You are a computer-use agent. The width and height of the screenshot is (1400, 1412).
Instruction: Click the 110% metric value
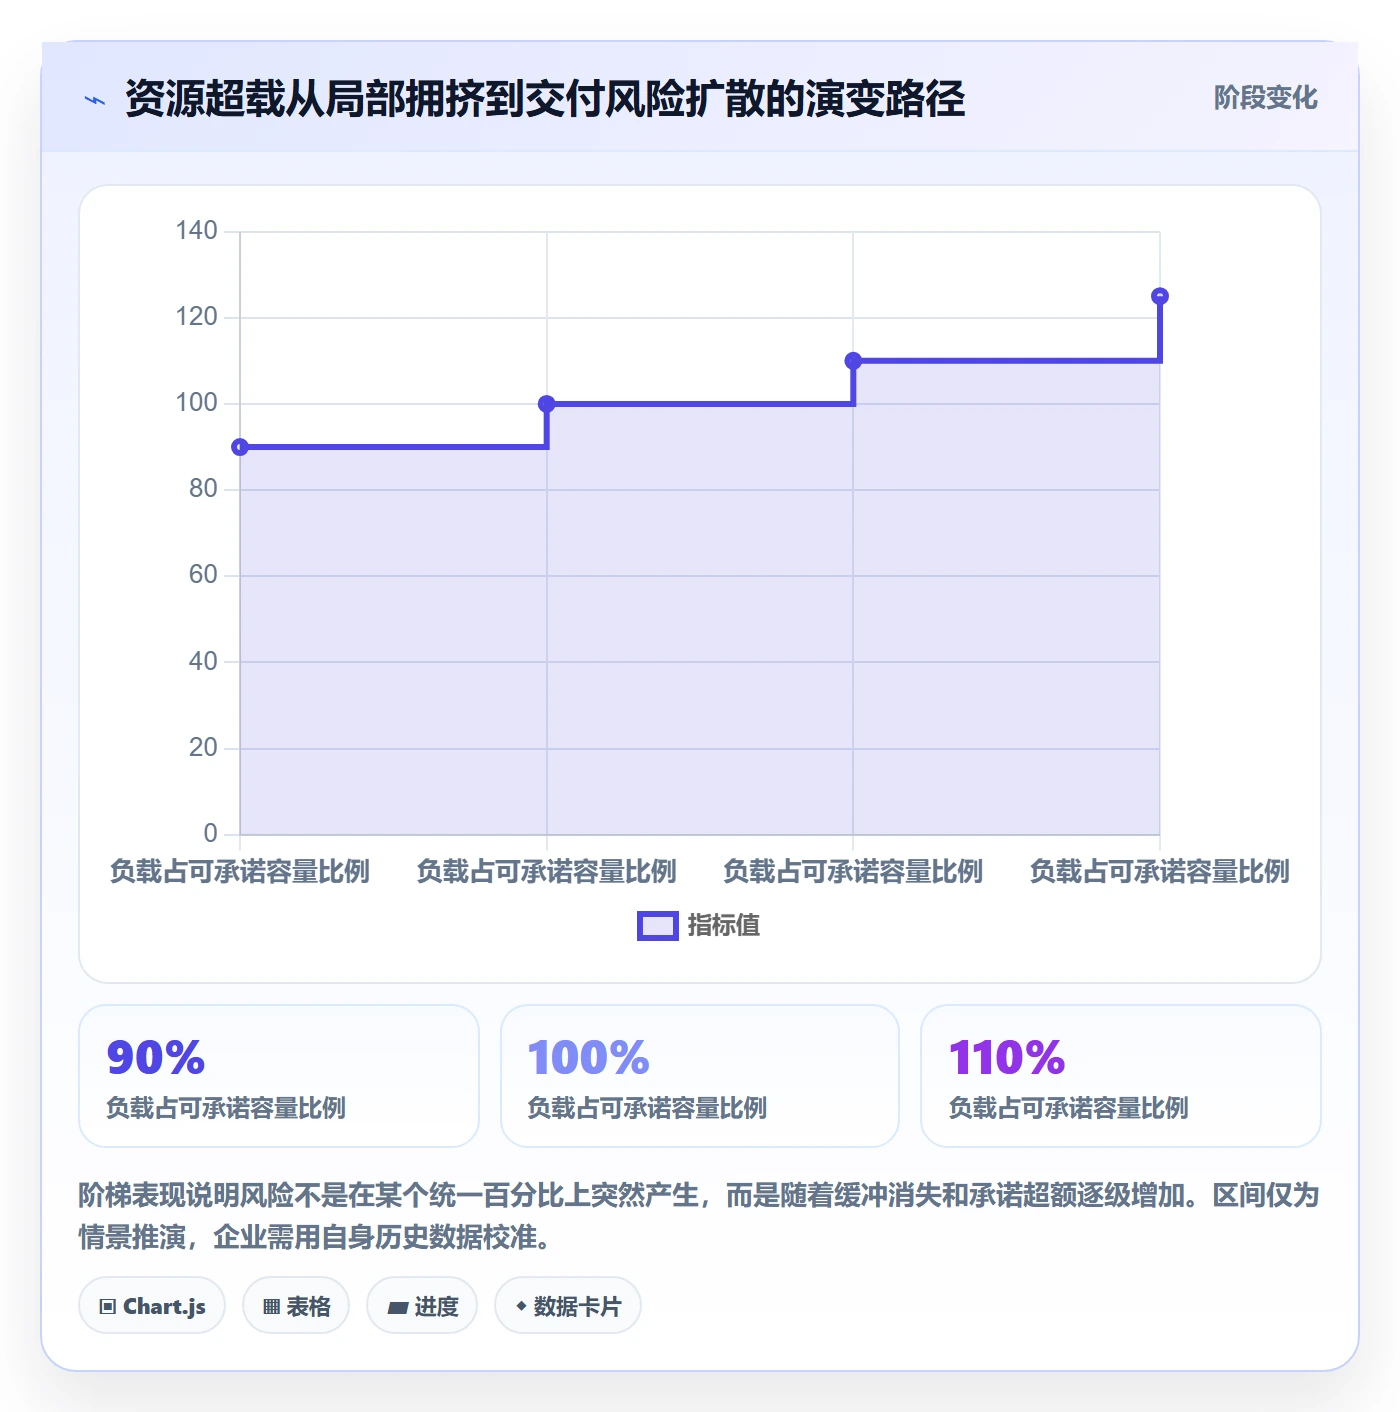(1007, 1057)
